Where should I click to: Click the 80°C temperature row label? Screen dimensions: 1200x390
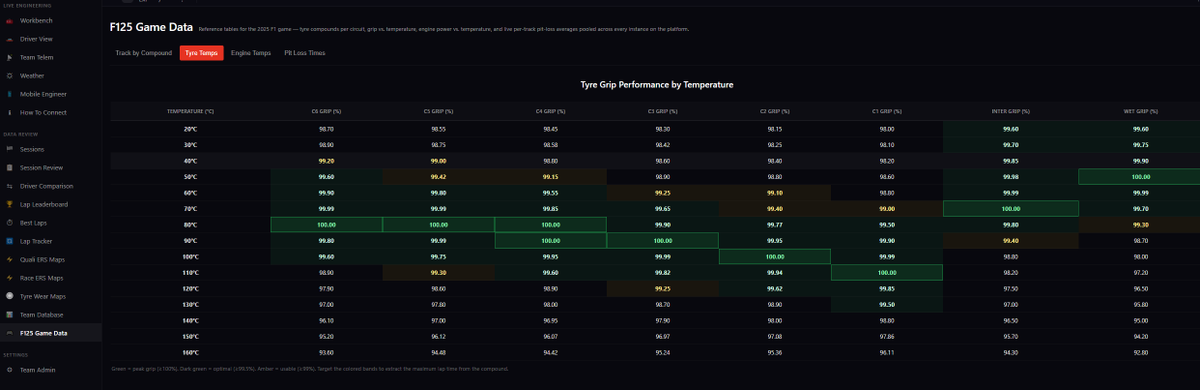pyautogui.click(x=190, y=225)
